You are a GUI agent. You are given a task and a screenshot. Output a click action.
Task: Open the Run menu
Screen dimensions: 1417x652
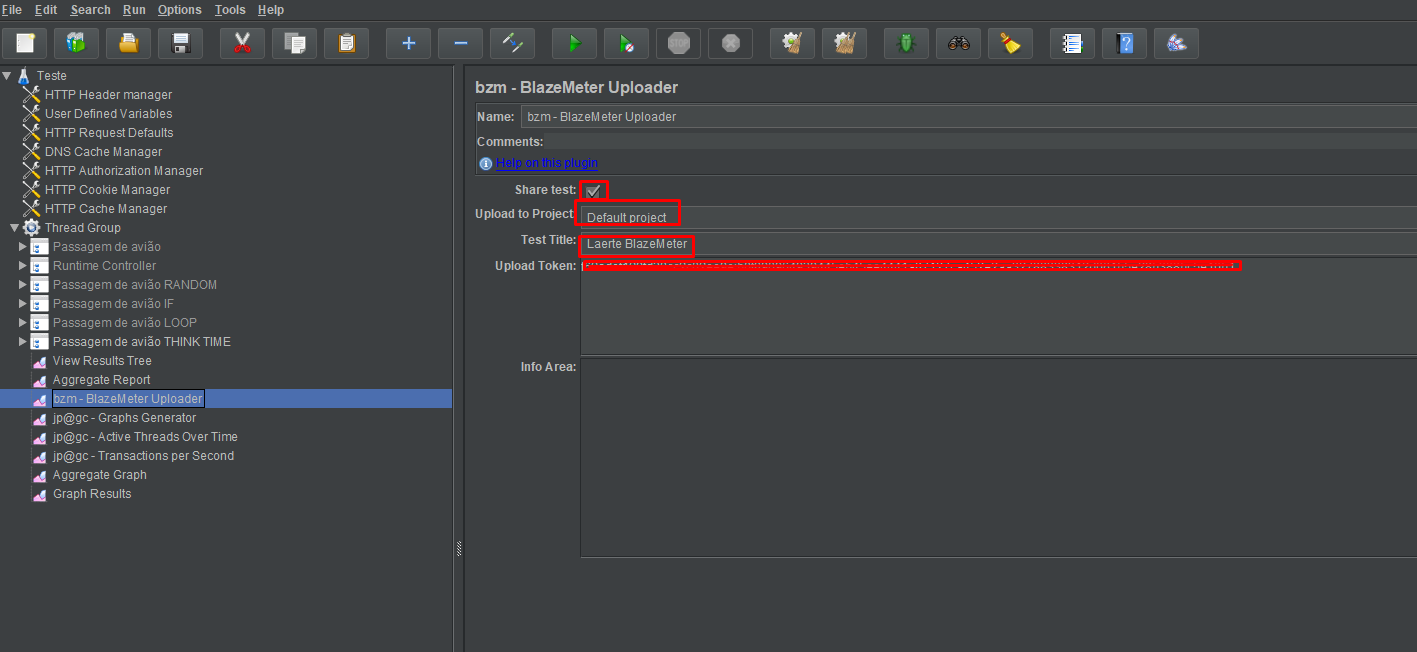(134, 9)
